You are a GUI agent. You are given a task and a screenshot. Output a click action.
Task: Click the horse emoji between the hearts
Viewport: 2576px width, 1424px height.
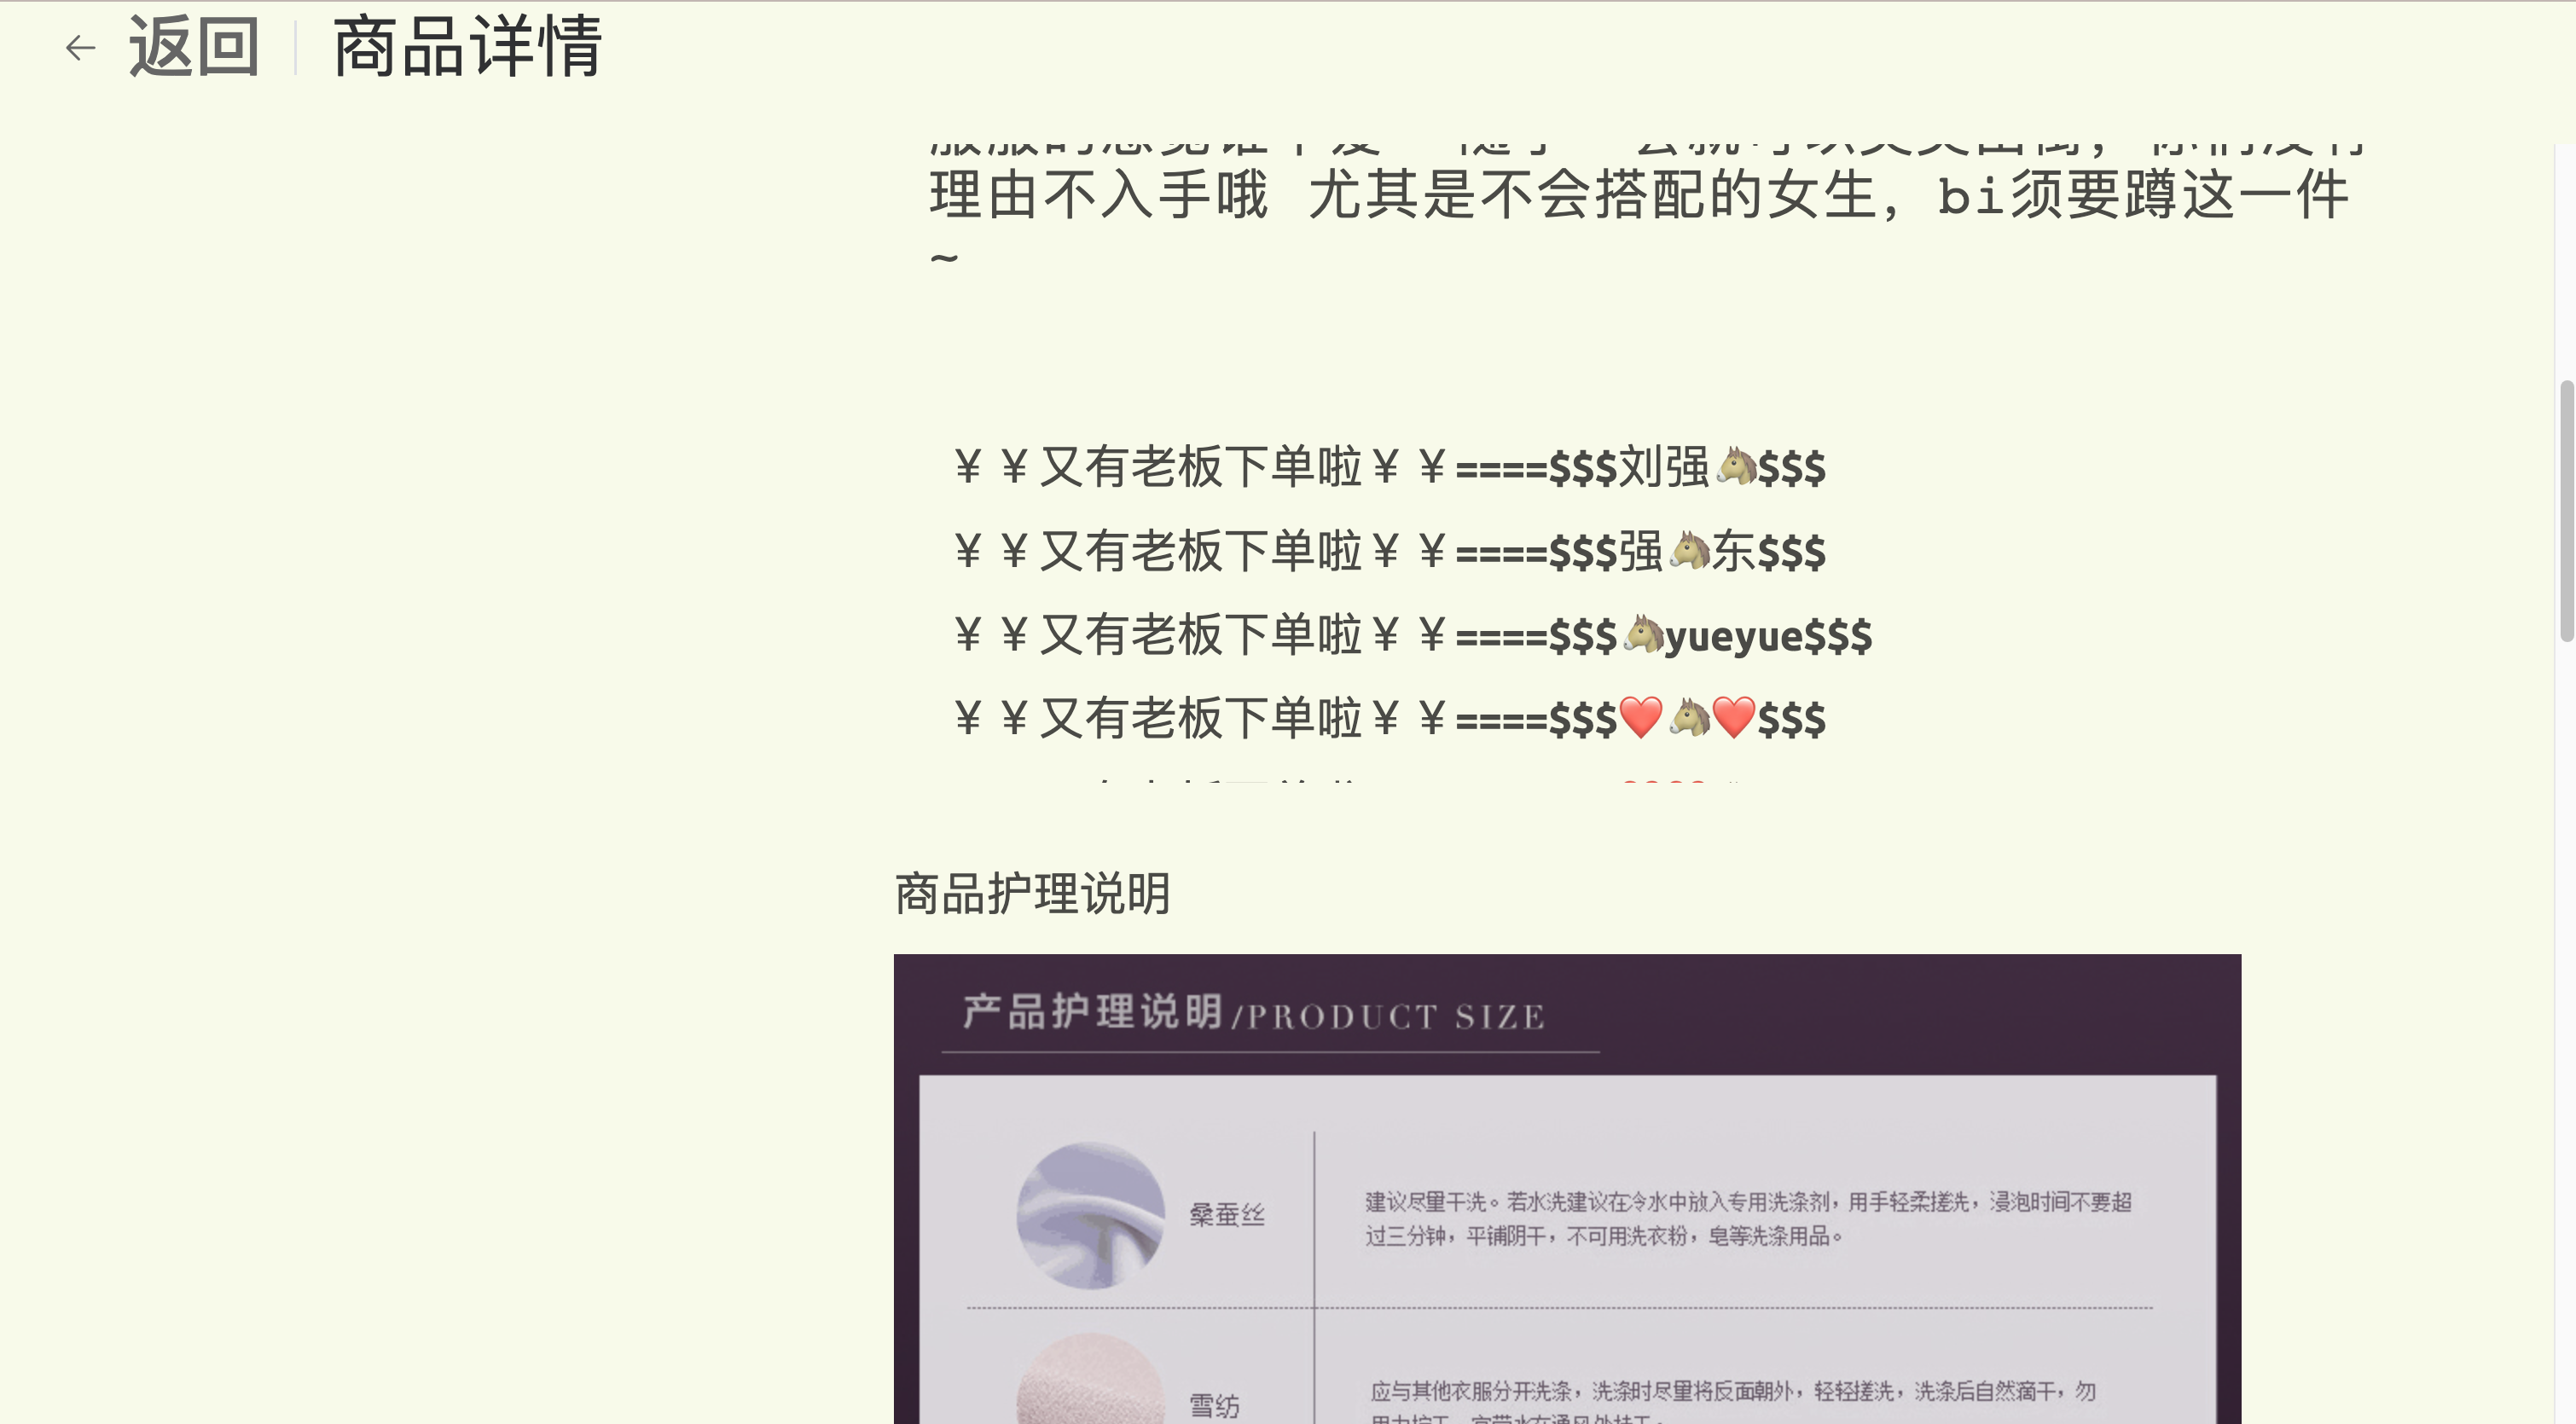[x=1689, y=718]
